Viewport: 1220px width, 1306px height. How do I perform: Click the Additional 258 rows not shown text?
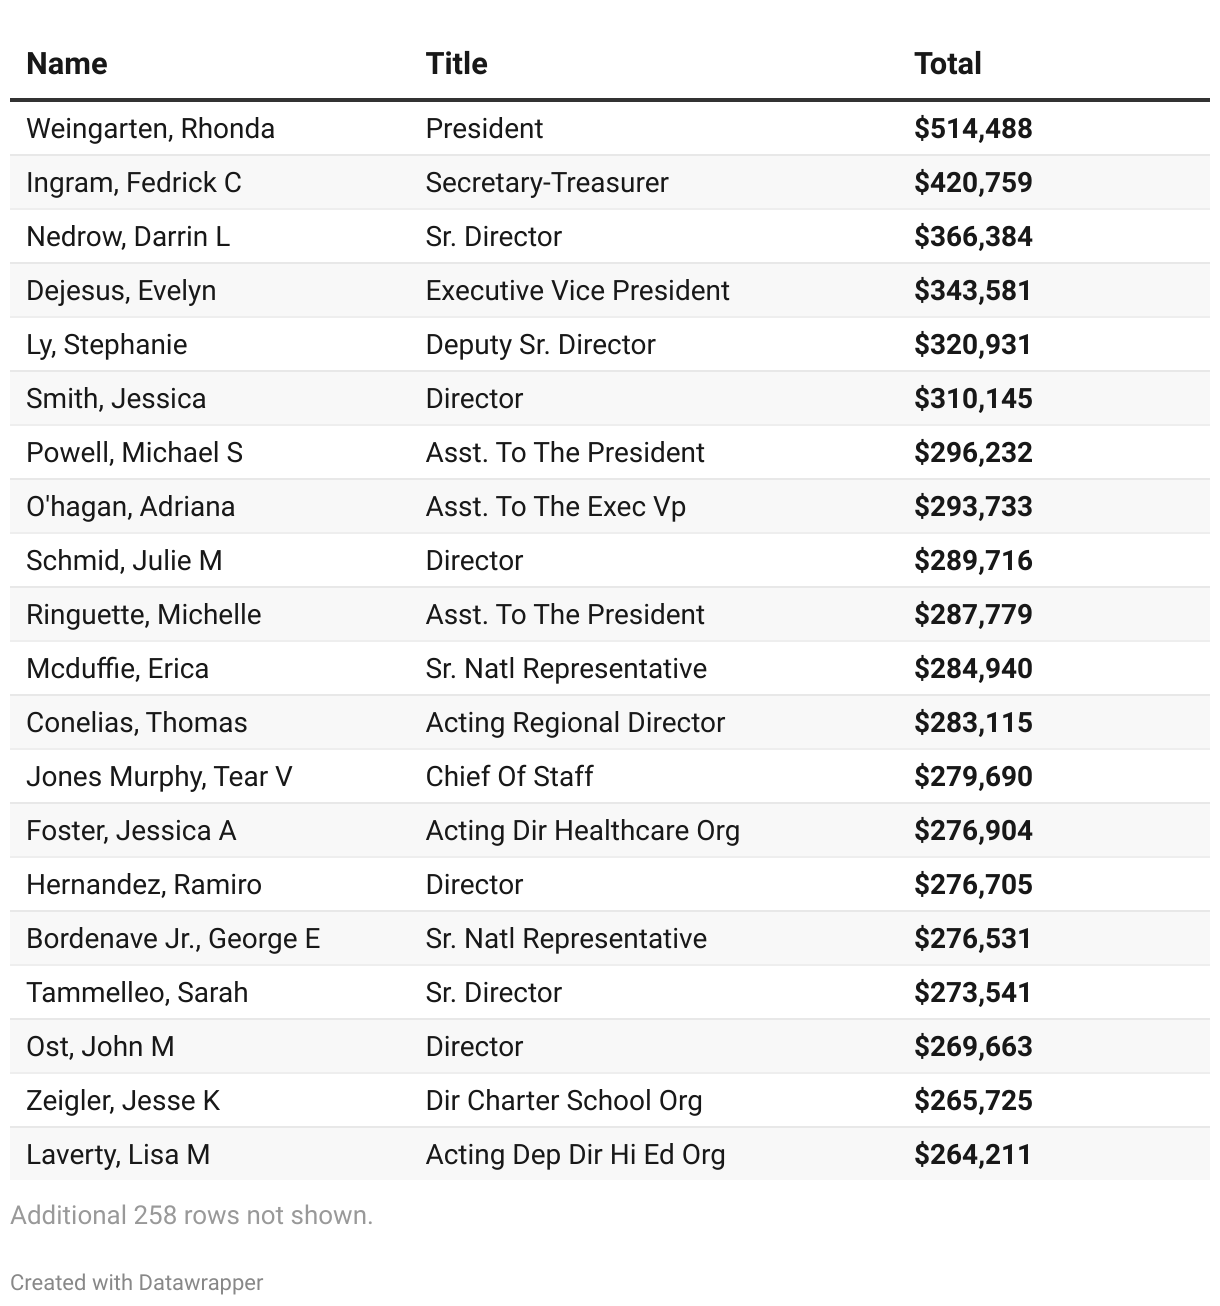click(191, 1216)
